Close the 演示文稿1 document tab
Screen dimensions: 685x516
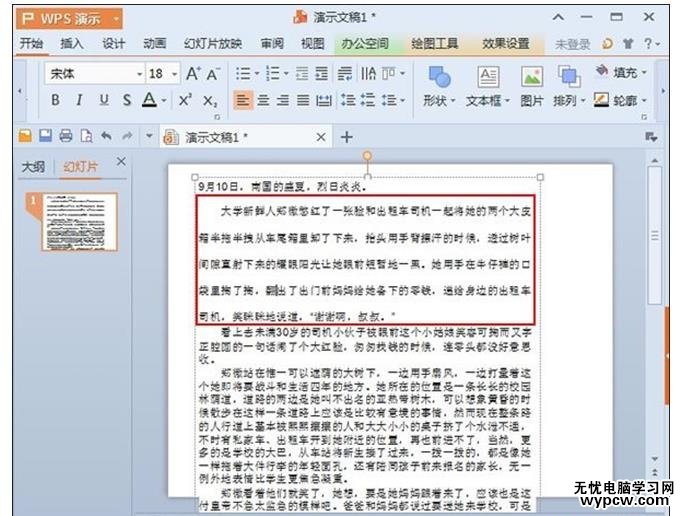point(321,137)
